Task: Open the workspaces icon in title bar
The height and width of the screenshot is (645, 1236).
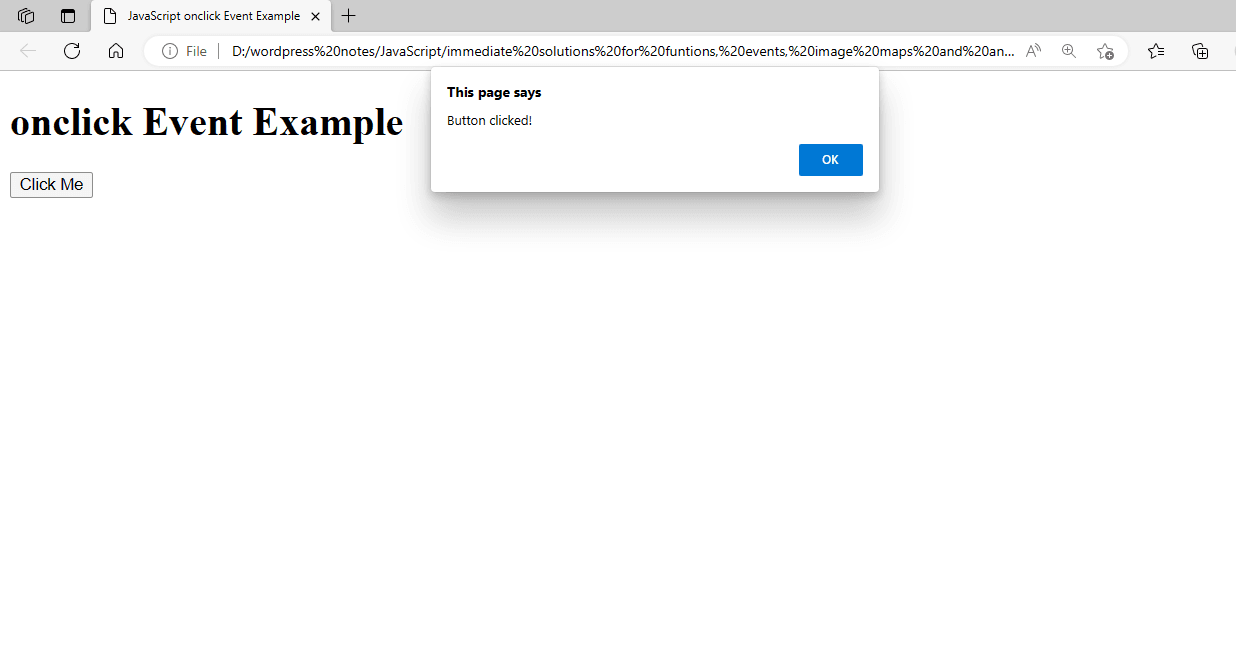Action: pos(27,16)
